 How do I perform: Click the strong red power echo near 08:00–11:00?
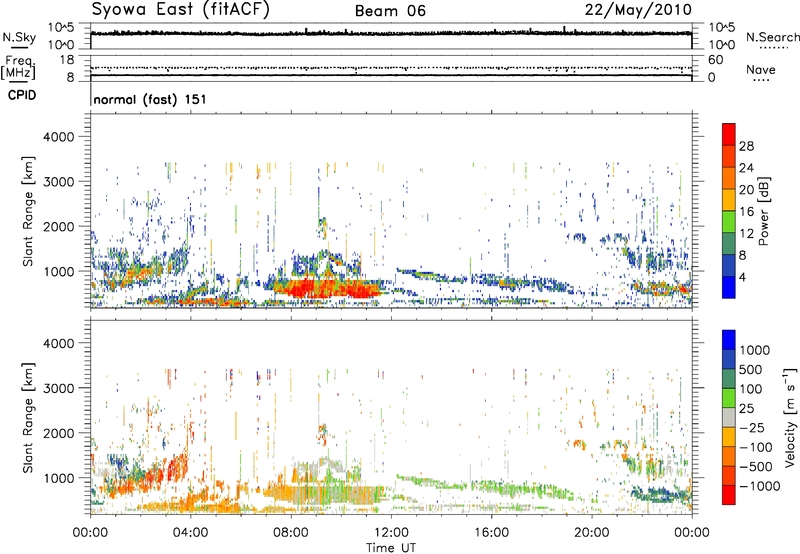327,289
